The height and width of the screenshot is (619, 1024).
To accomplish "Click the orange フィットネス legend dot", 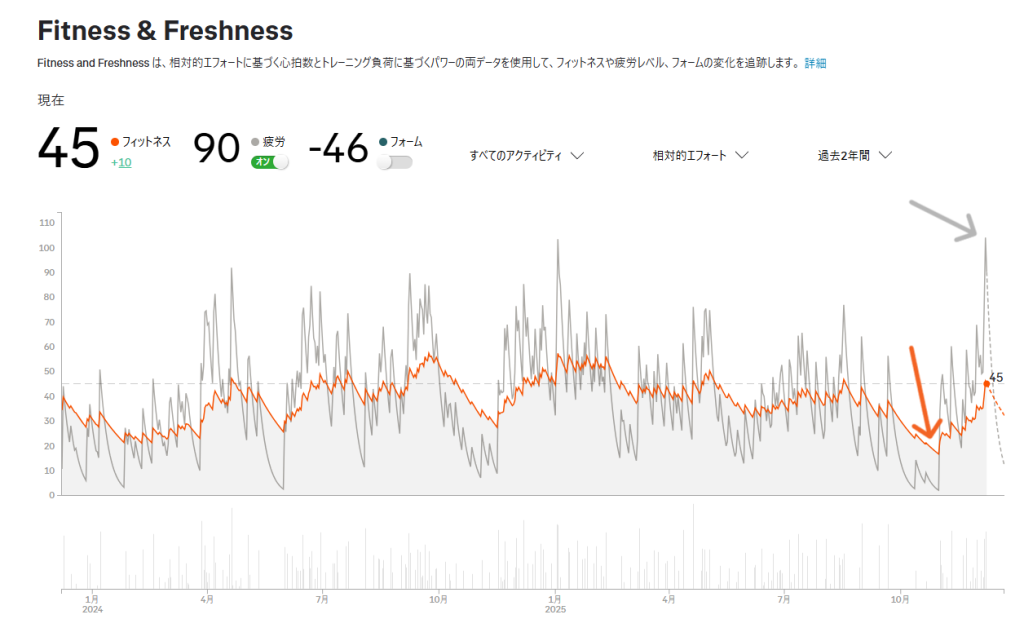I will [115, 142].
